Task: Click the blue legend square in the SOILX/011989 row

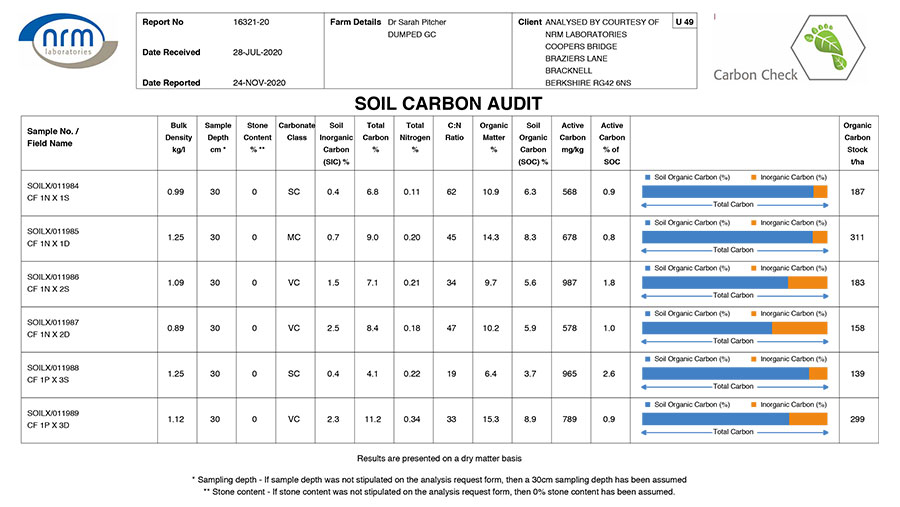Action: coord(646,404)
